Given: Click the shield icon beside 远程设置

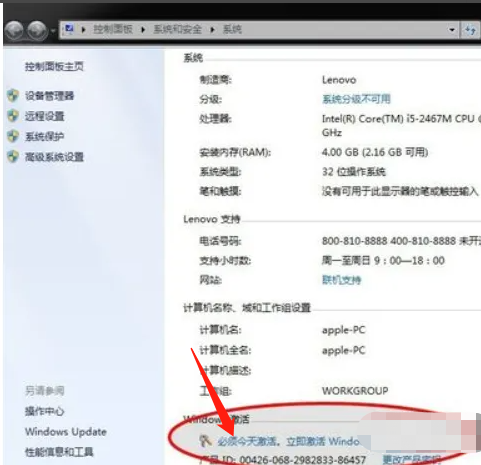Looking at the screenshot, I should 13,116.
